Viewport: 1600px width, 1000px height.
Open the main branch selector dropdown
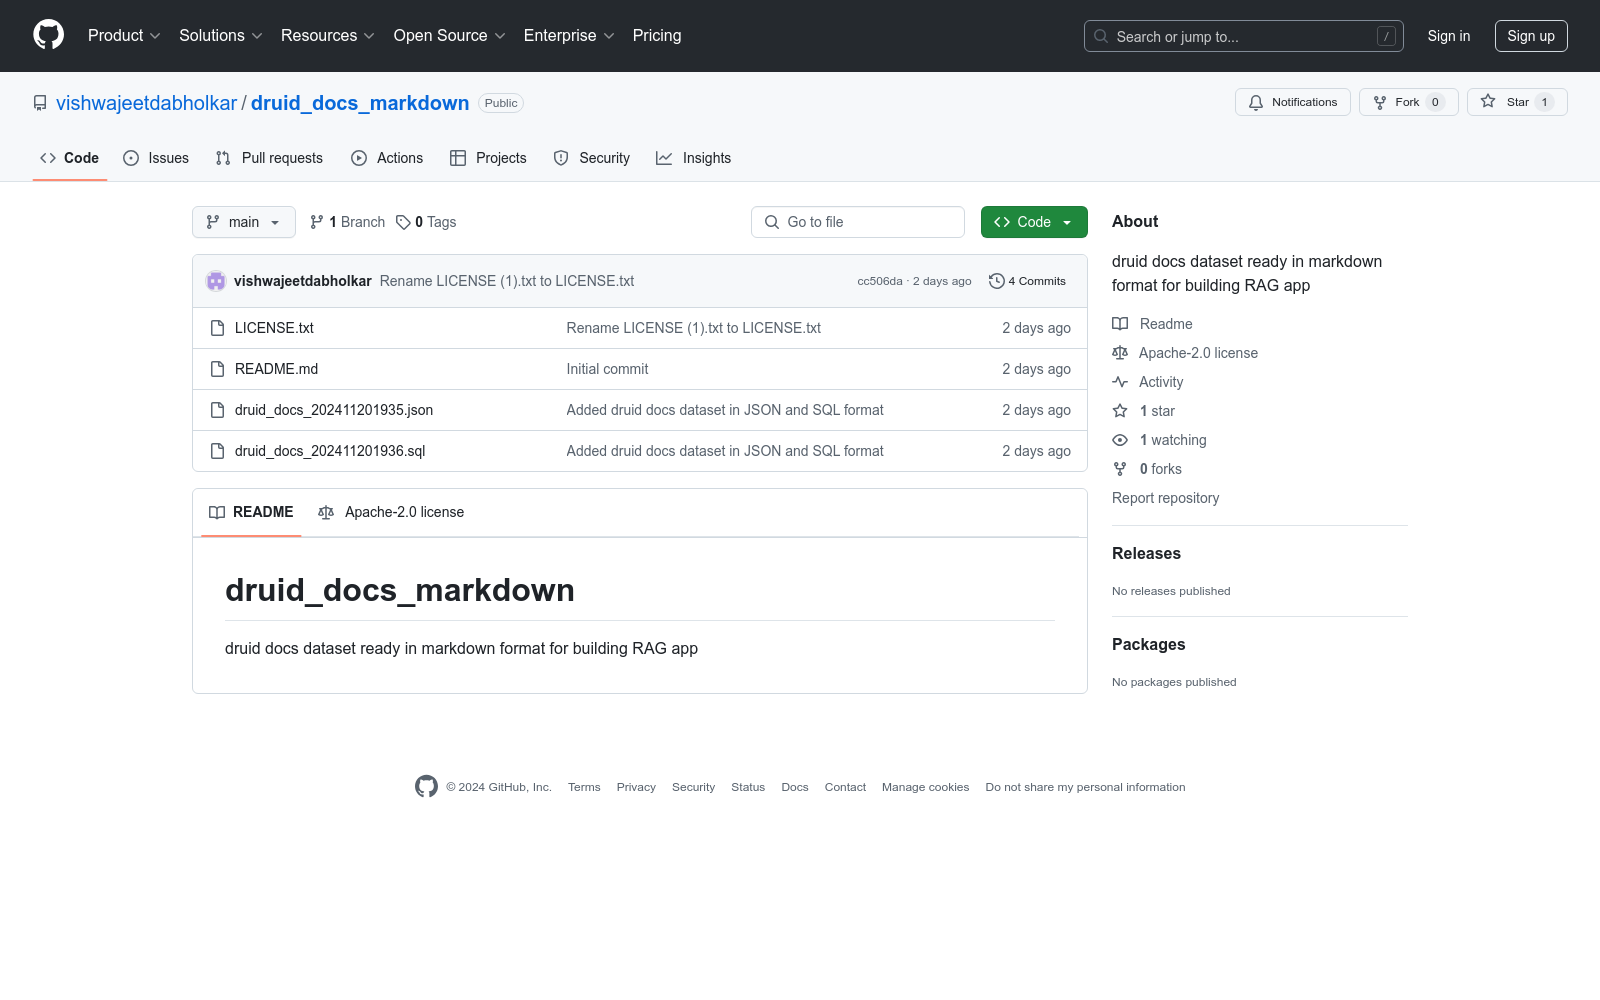[244, 222]
